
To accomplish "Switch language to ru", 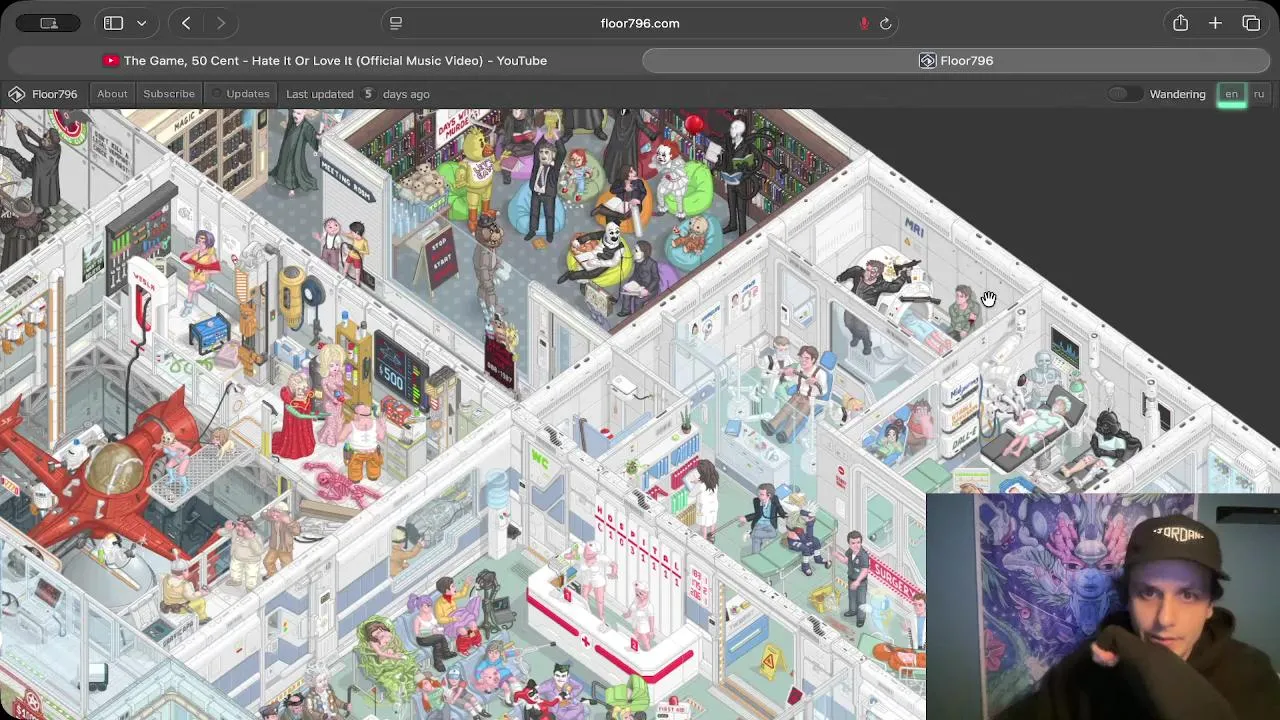I will [1259, 94].
